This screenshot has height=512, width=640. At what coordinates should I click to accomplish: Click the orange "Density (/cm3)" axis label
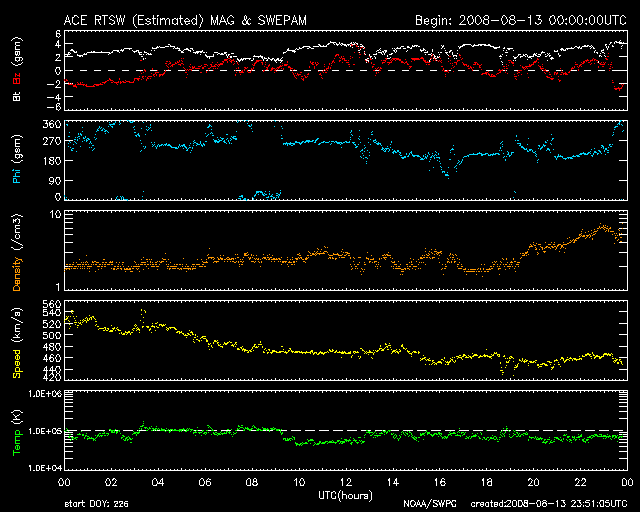17,252
